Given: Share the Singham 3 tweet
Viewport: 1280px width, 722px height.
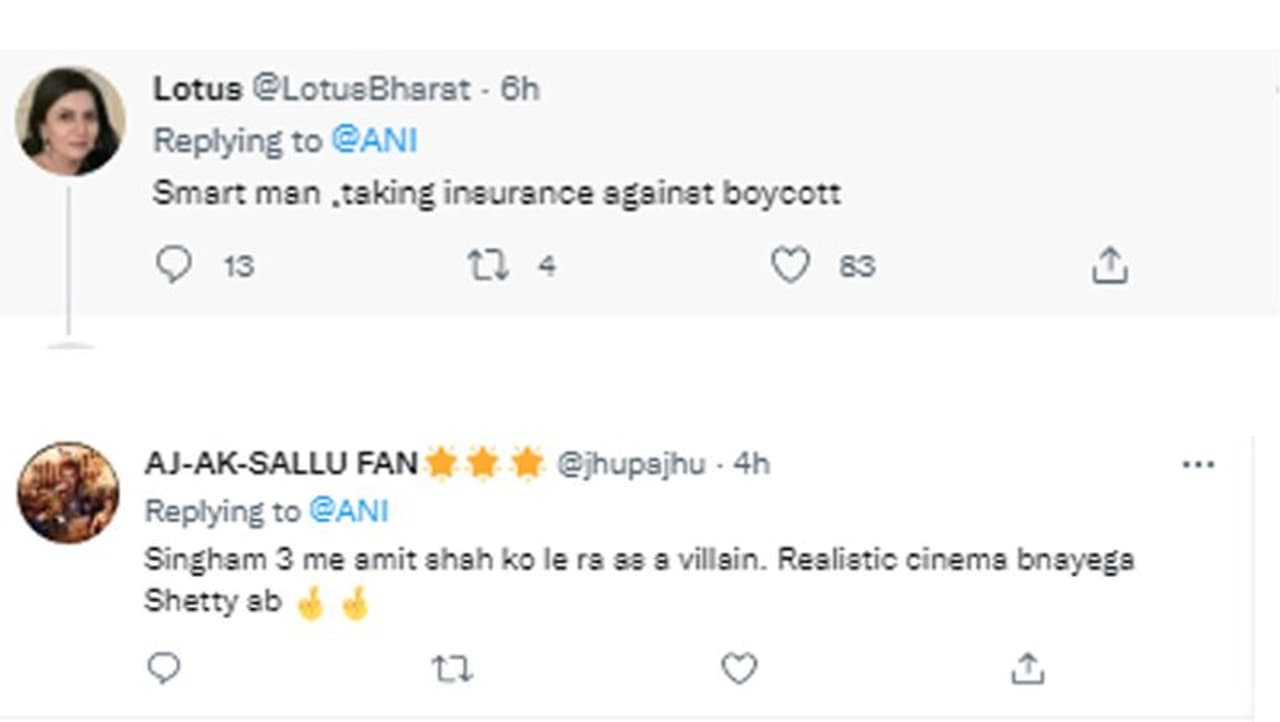Looking at the screenshot, I should [1027, 668].
